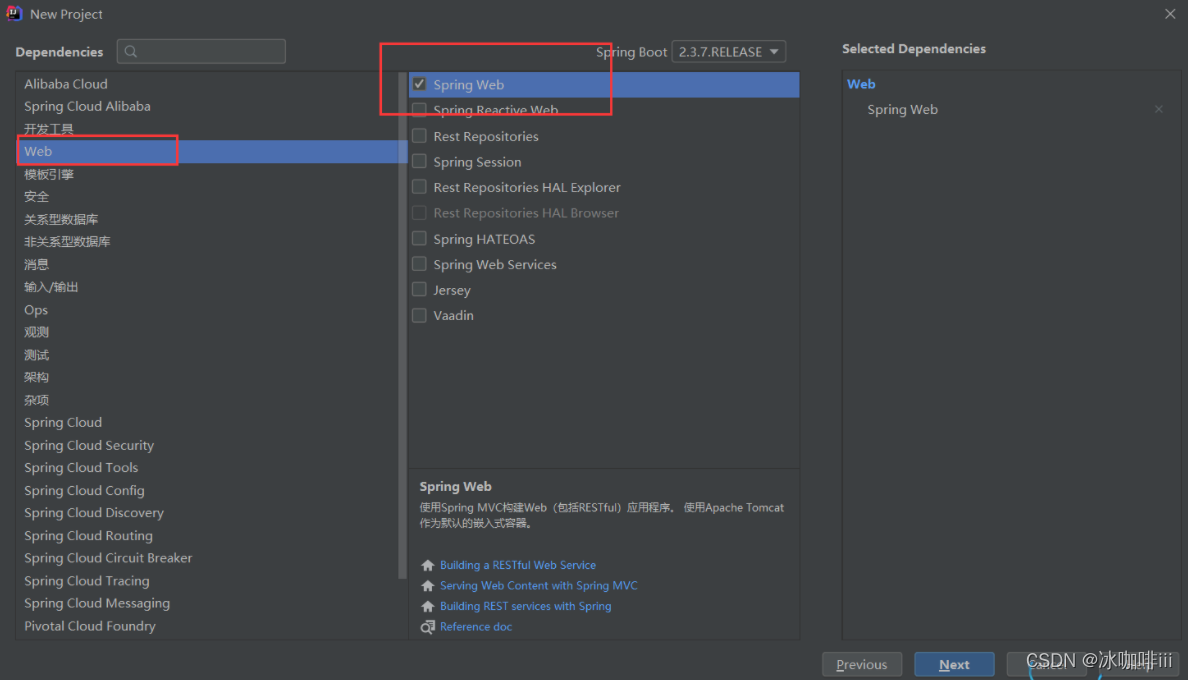
Task: Click home icon beside Building a RESTful Web Service
Action: (427, 565)
